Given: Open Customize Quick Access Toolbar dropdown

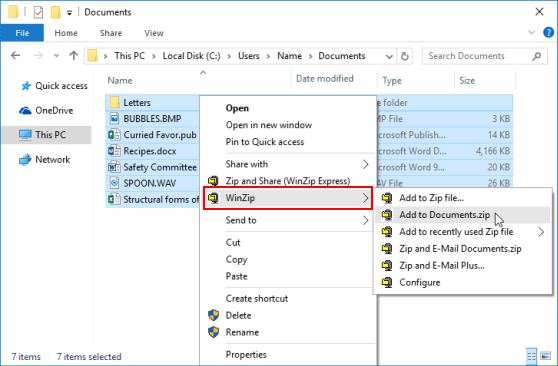Looking at the screenshot, I should [x=69, y=13].
